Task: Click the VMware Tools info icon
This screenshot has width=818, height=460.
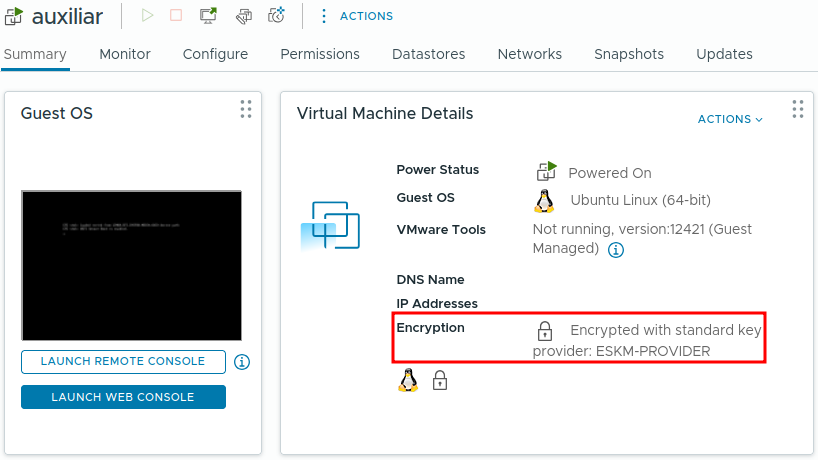Action: [x=616, y=250]
